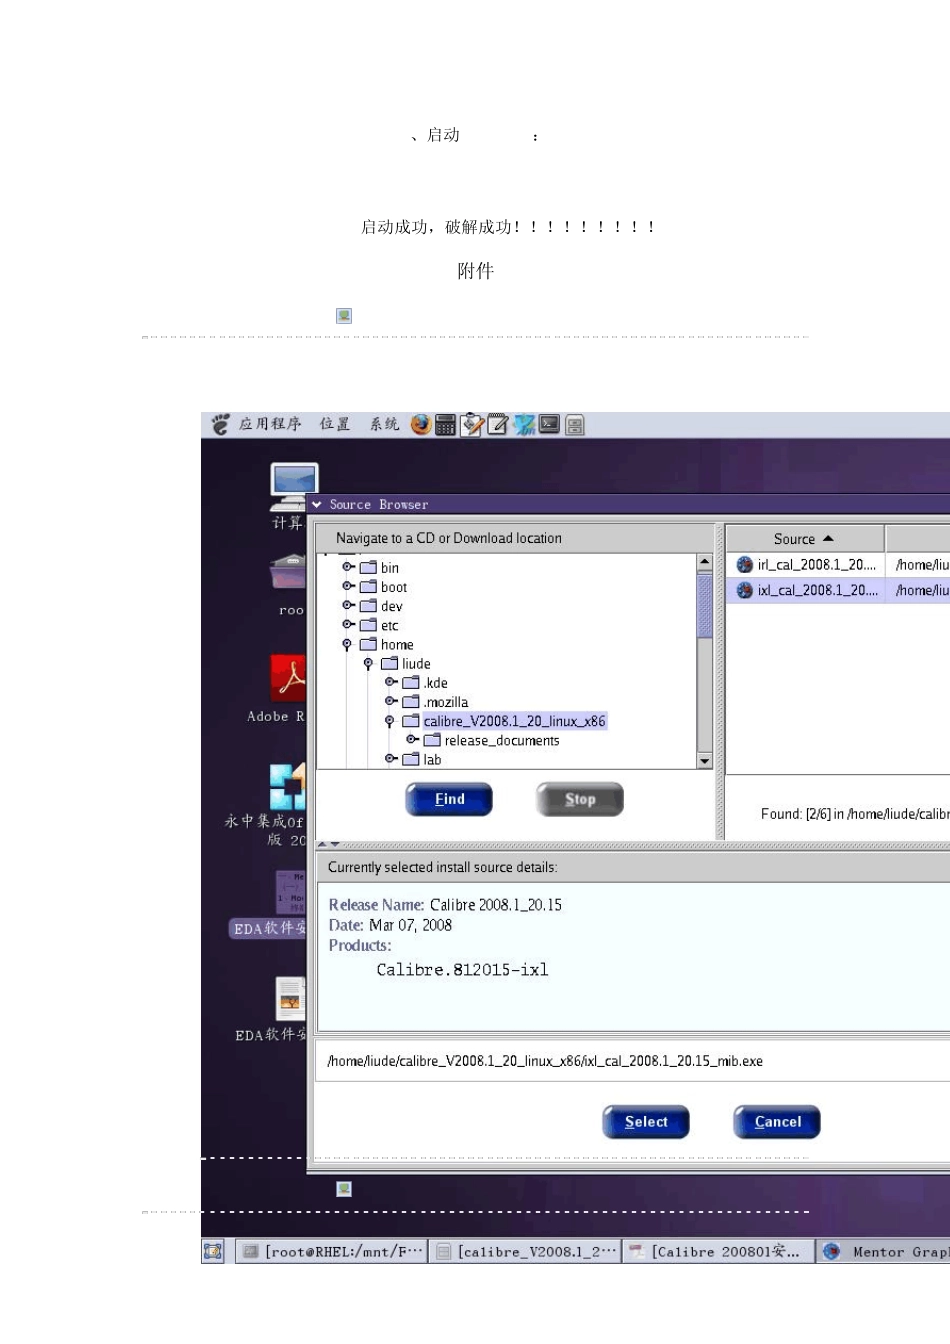The width and height of the screenshot is (950, 1344).
Task: Expand the .mozilla folder node
Action: coord(391,701)
